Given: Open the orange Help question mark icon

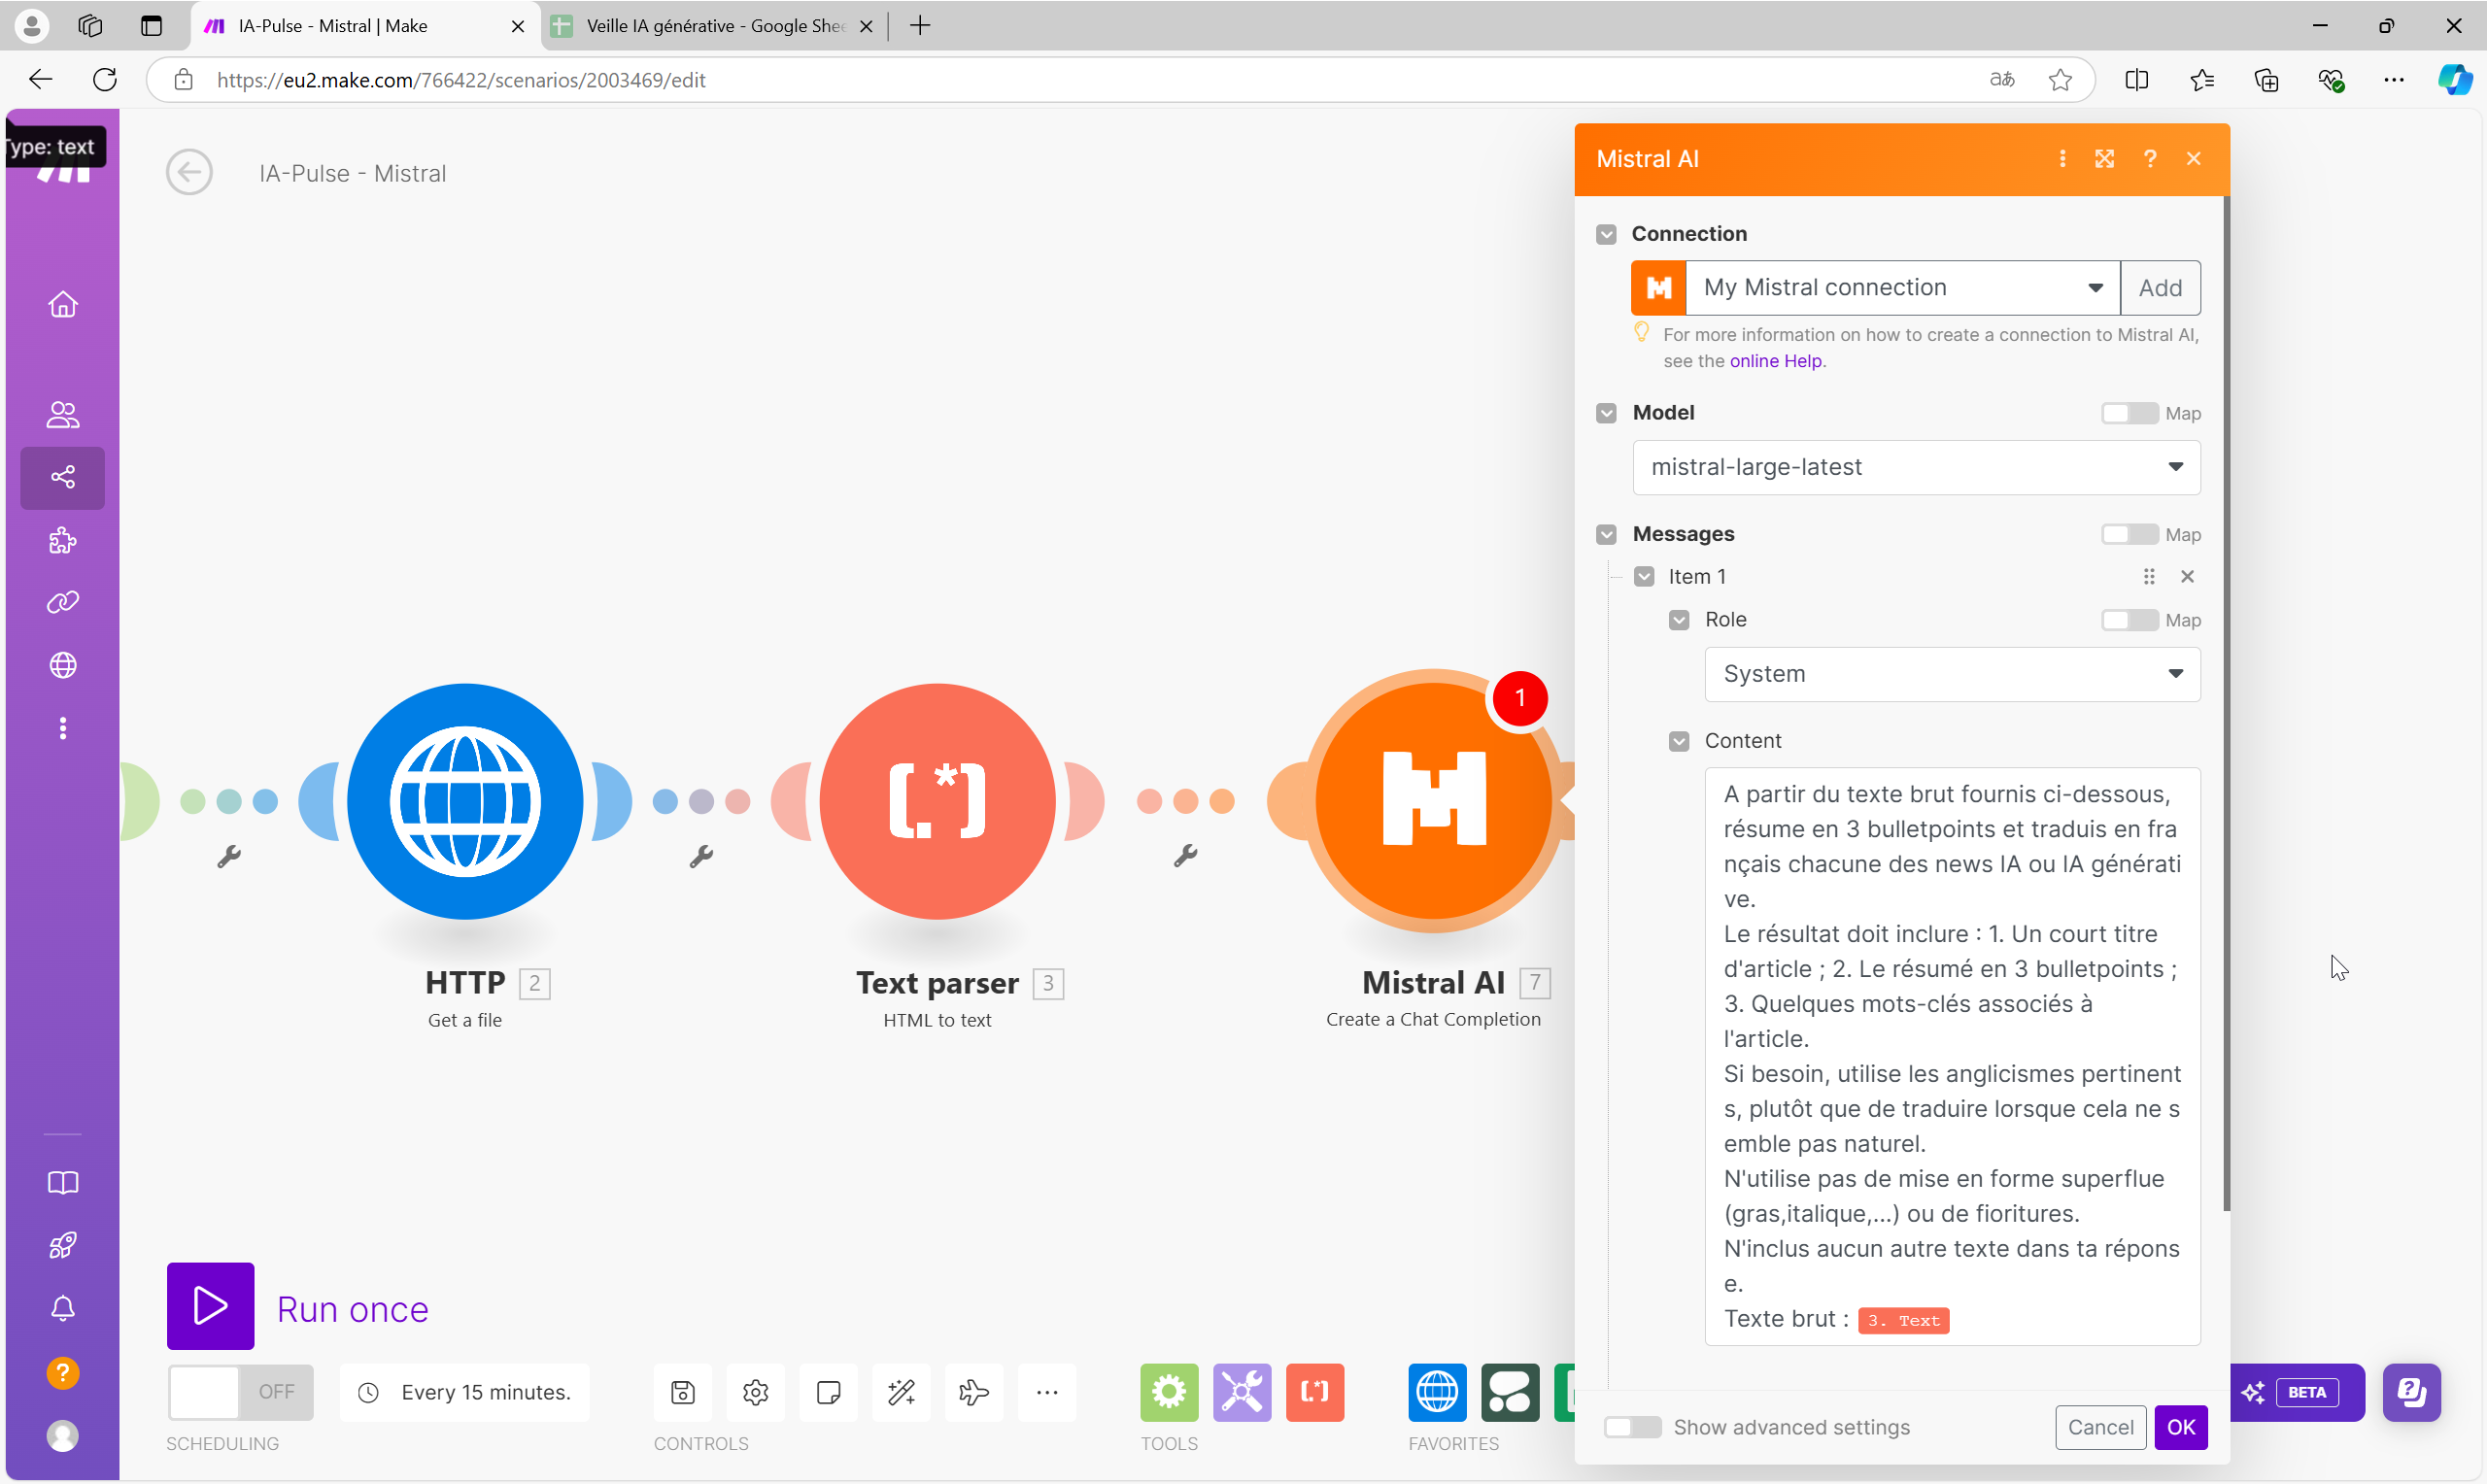Looking at the screenshot, I should (x=63, y=1373).
